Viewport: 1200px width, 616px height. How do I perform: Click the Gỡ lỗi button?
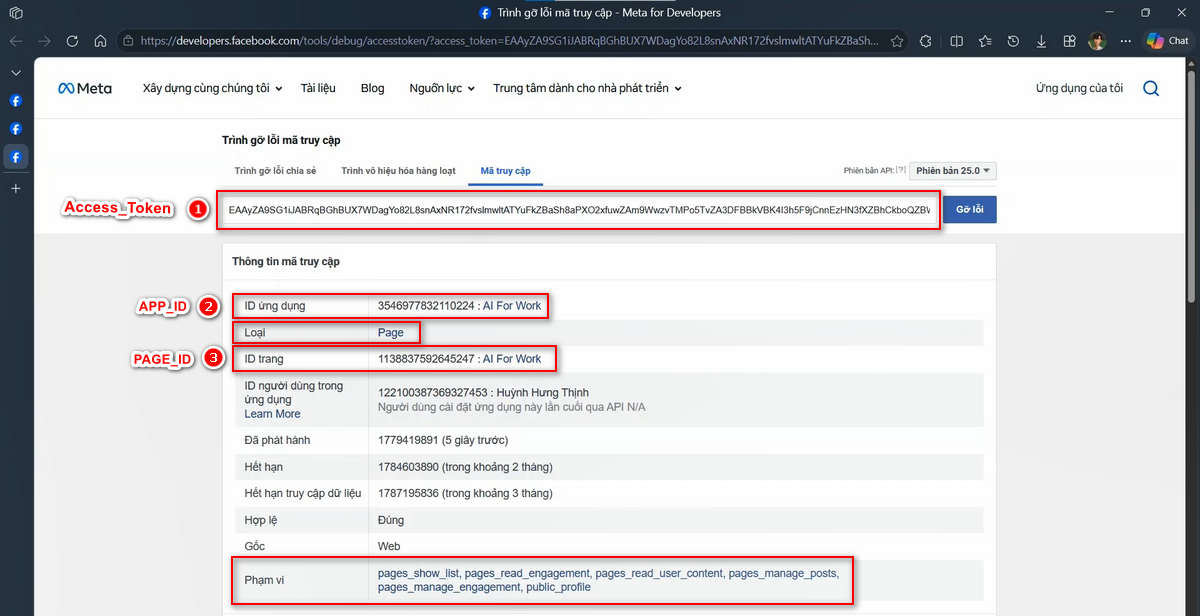[970, 210]
